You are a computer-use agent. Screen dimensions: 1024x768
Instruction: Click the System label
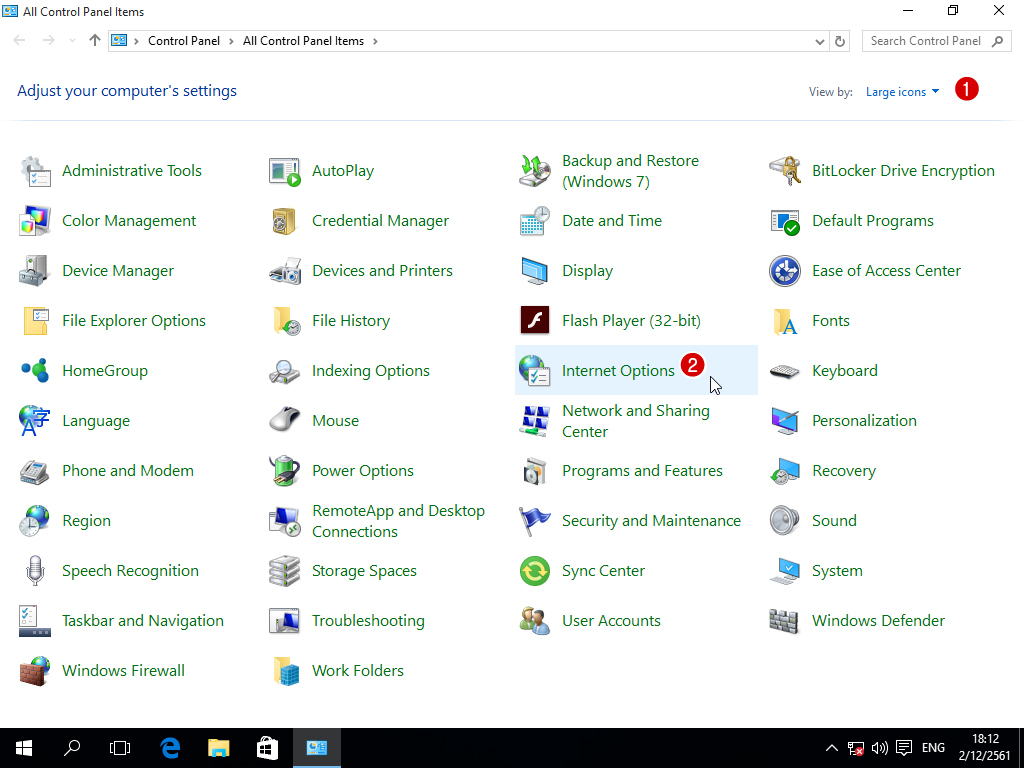[837, 571]
